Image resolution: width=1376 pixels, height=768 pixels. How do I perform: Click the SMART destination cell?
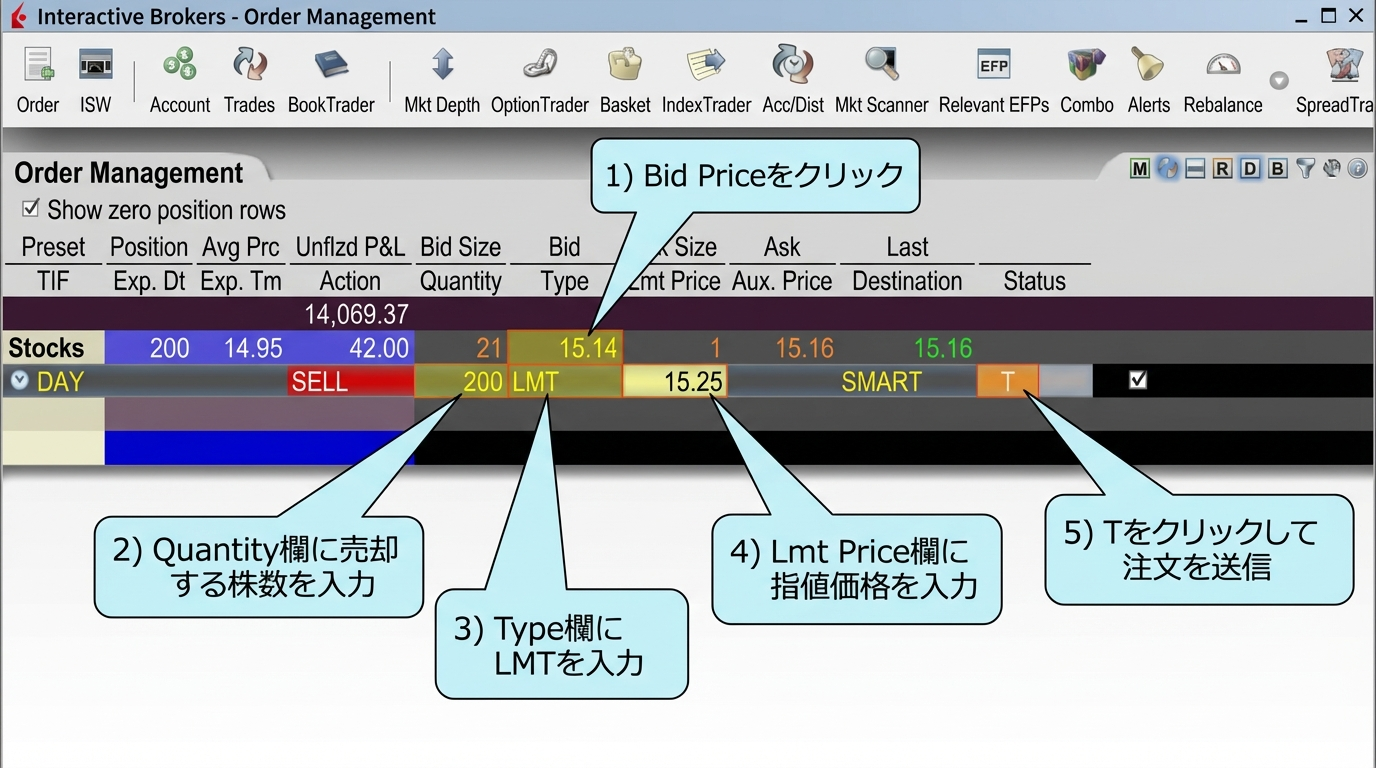tap(881, 381)
